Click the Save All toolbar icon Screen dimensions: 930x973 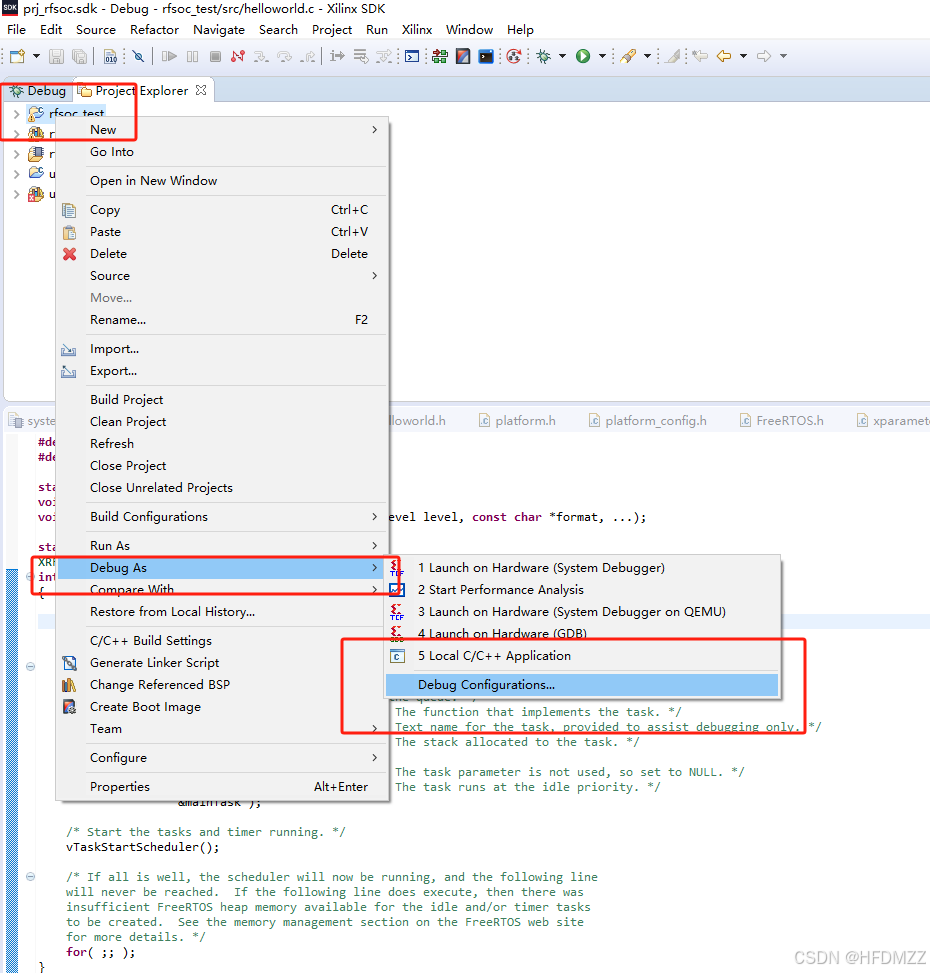coord(79,56)
